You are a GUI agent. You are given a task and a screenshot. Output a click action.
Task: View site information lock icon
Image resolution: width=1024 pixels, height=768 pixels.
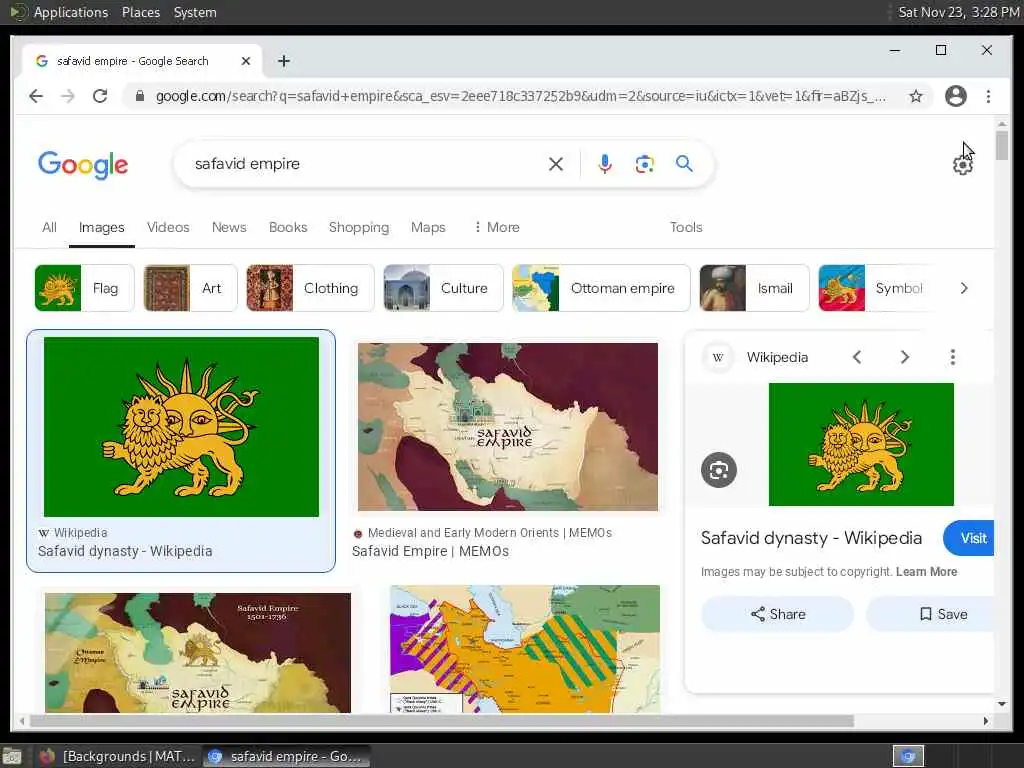(139, 96)
